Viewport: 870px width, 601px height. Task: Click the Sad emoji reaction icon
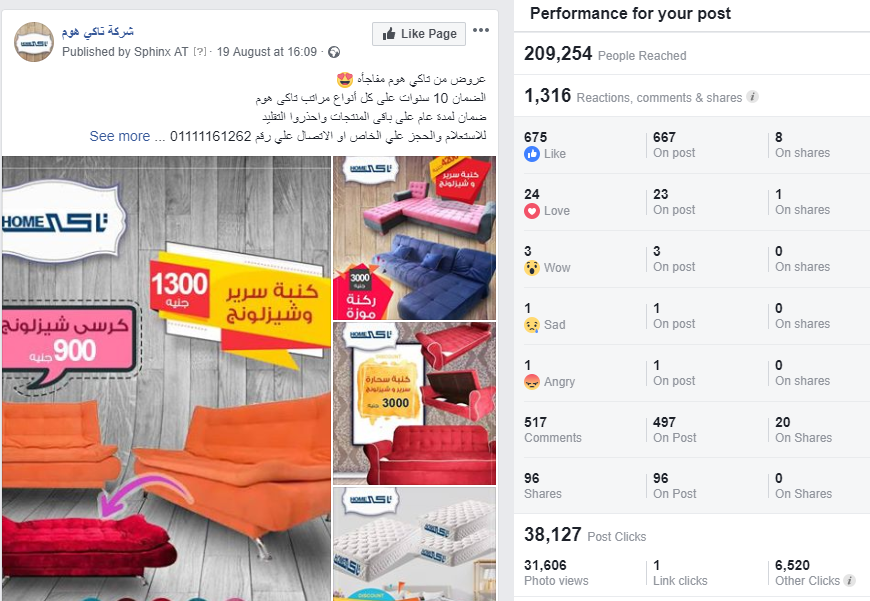(532, 325)
